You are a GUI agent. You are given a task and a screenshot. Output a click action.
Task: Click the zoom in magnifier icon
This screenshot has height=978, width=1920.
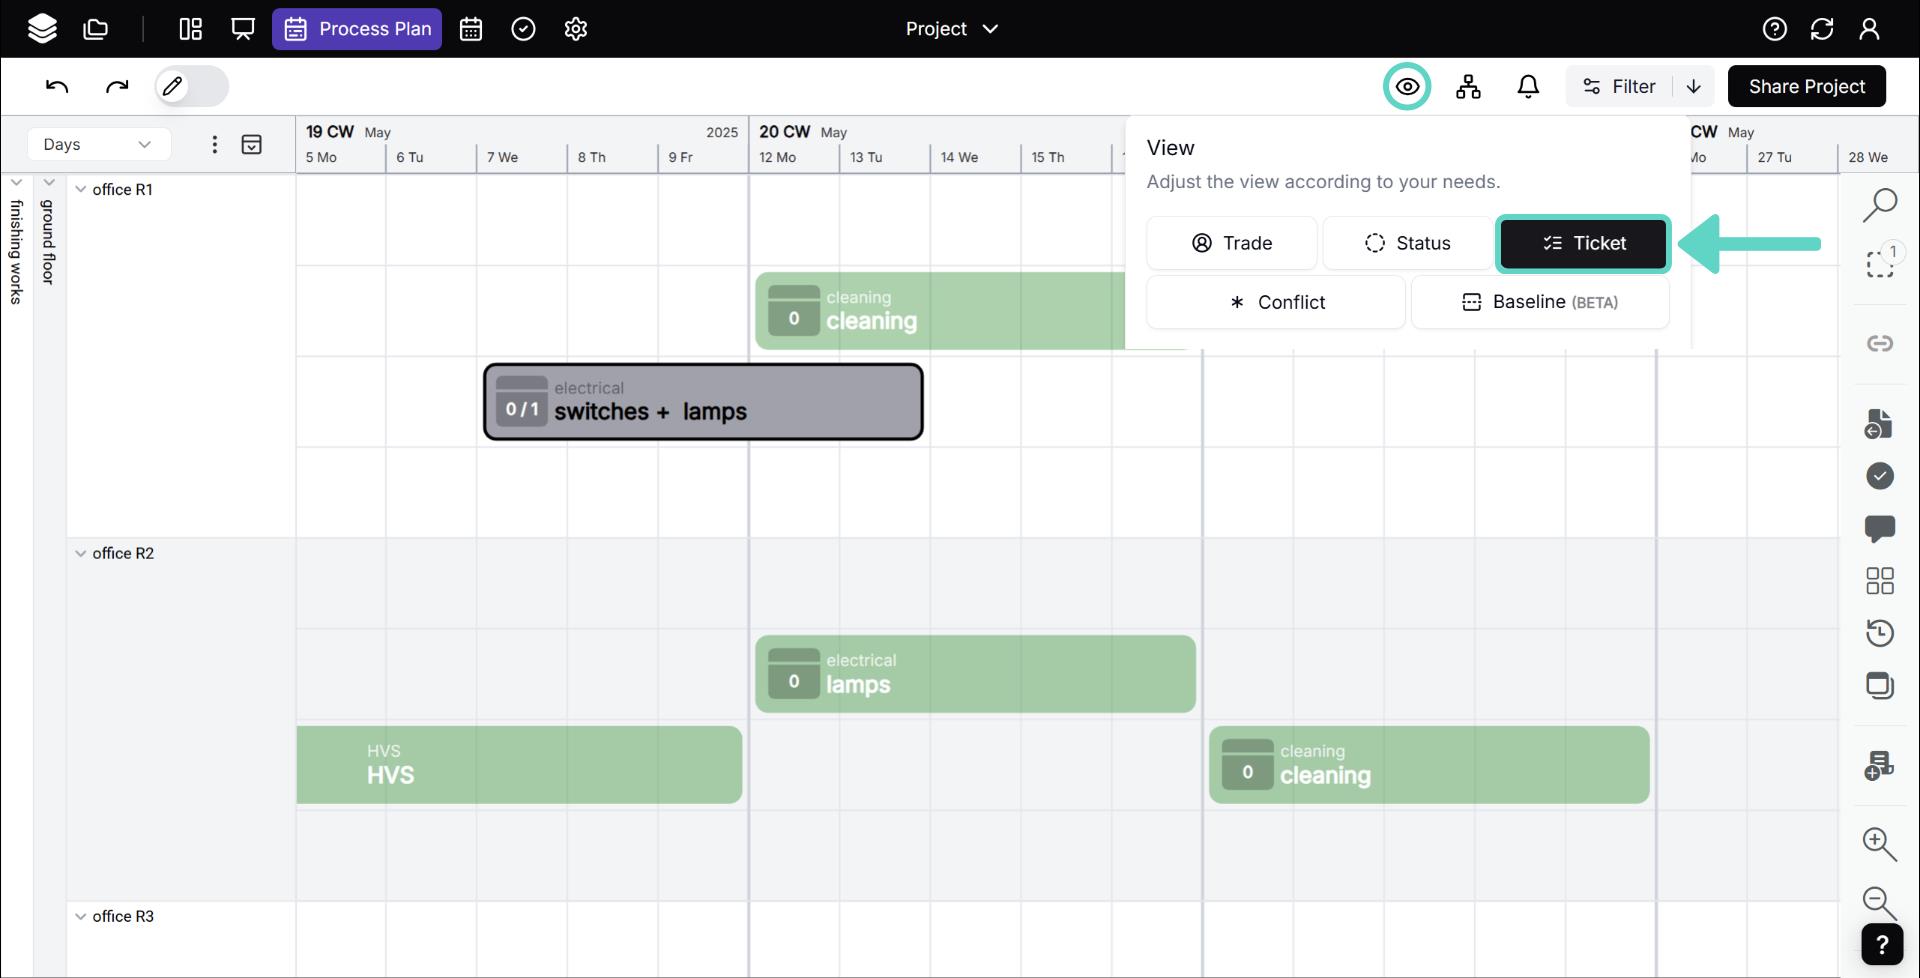(1879, 844)
